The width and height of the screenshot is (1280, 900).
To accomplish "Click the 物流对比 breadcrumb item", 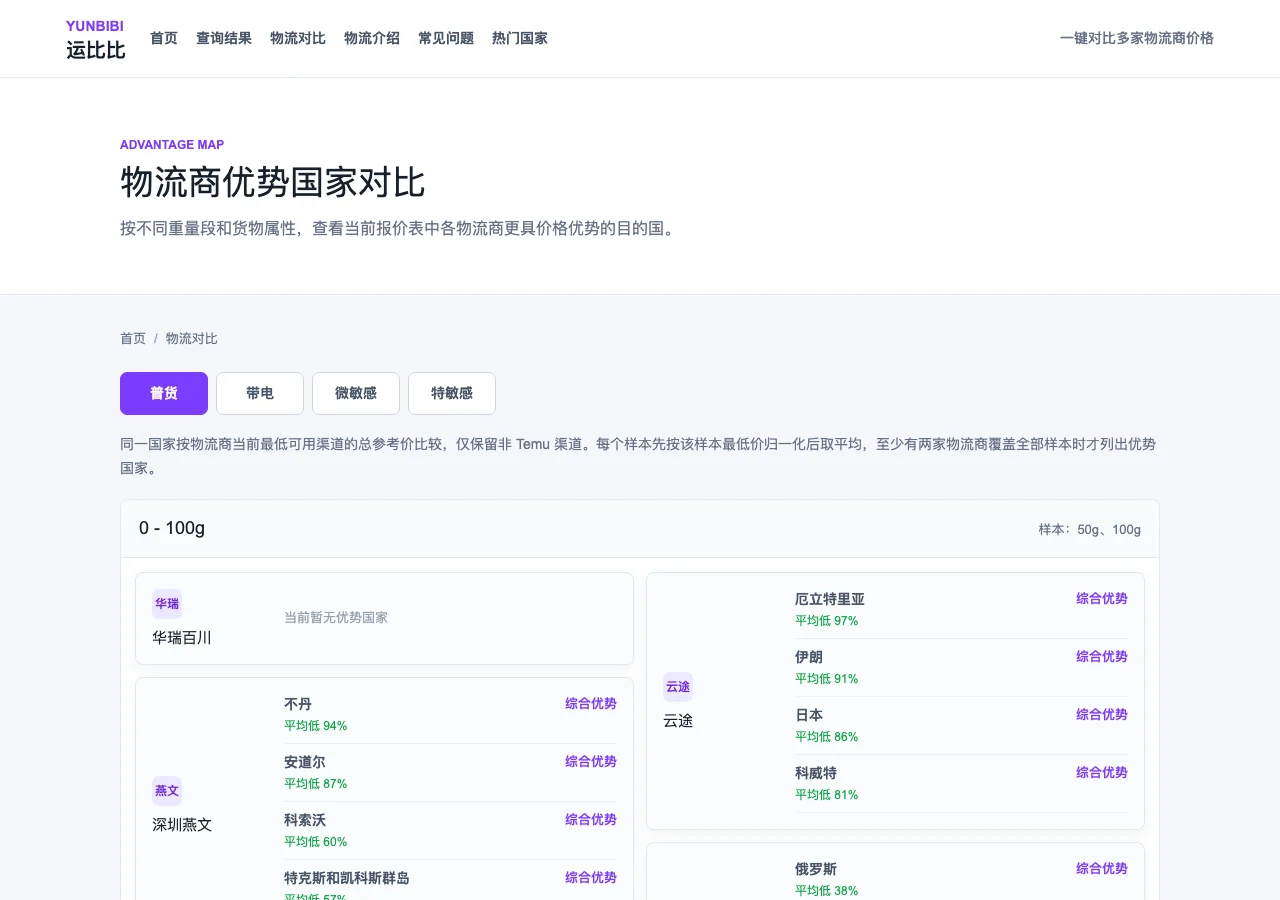I will [x=192, y=338].
